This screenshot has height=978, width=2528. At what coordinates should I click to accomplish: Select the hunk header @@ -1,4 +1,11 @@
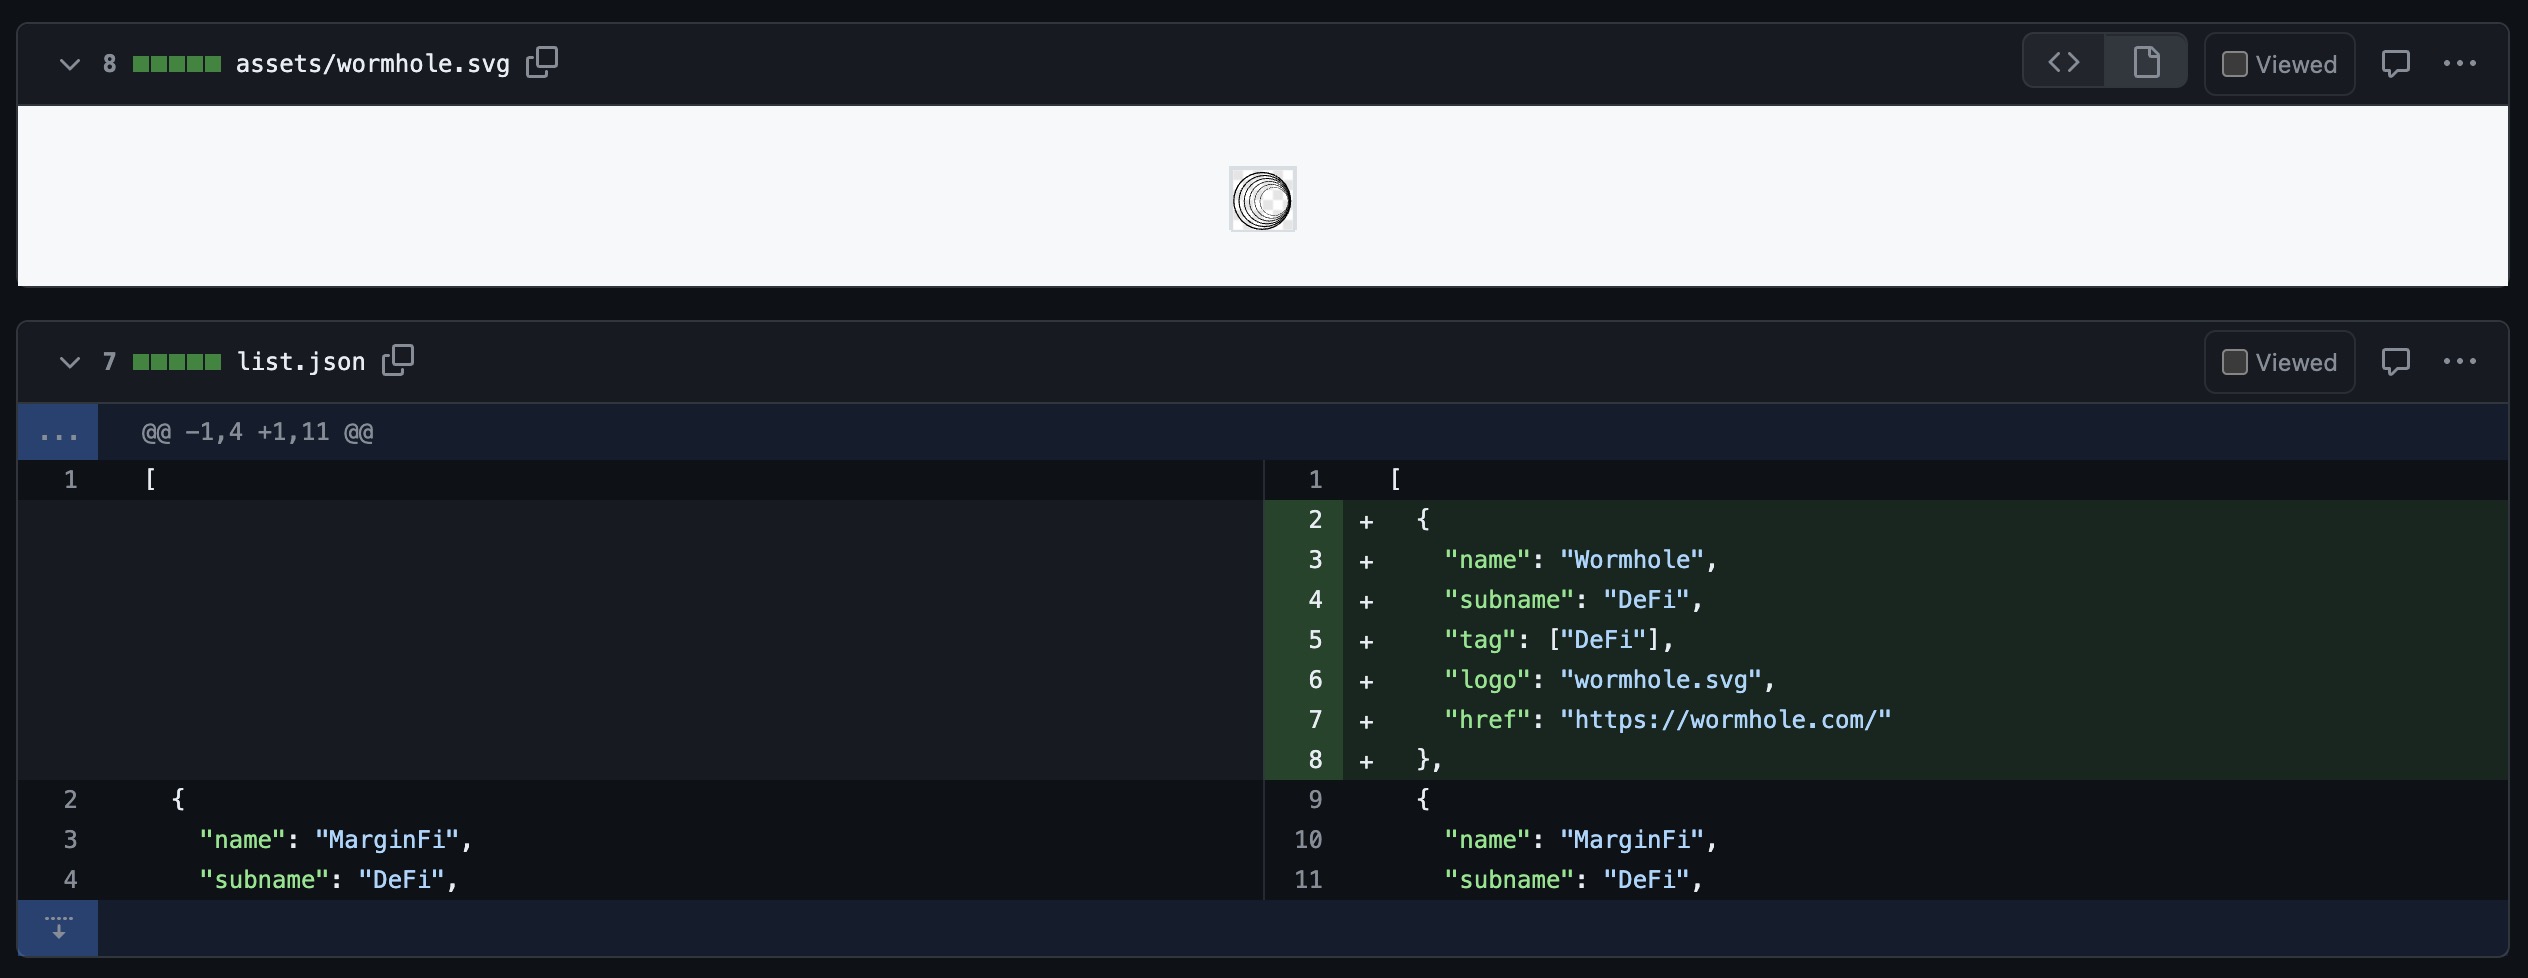tap(258, 432)
